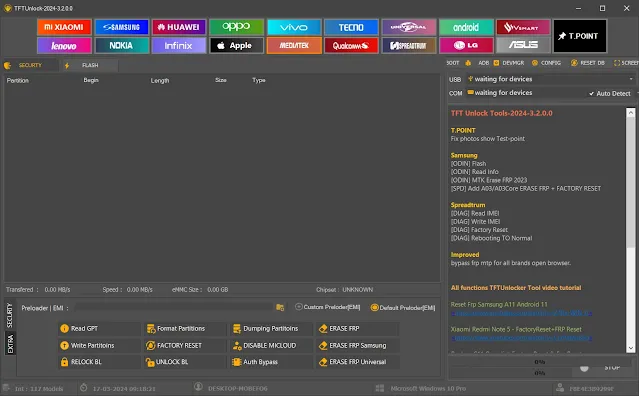
Task: Select the Android brand tile
Action: [466, 27]
